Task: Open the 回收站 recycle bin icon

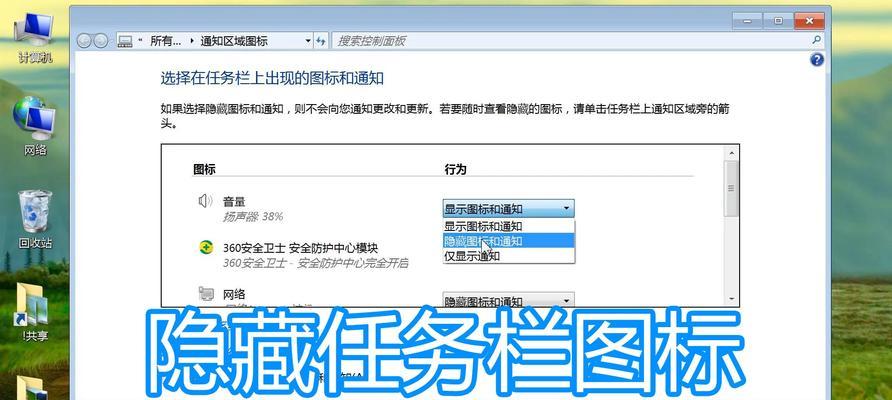Action: 35,219
